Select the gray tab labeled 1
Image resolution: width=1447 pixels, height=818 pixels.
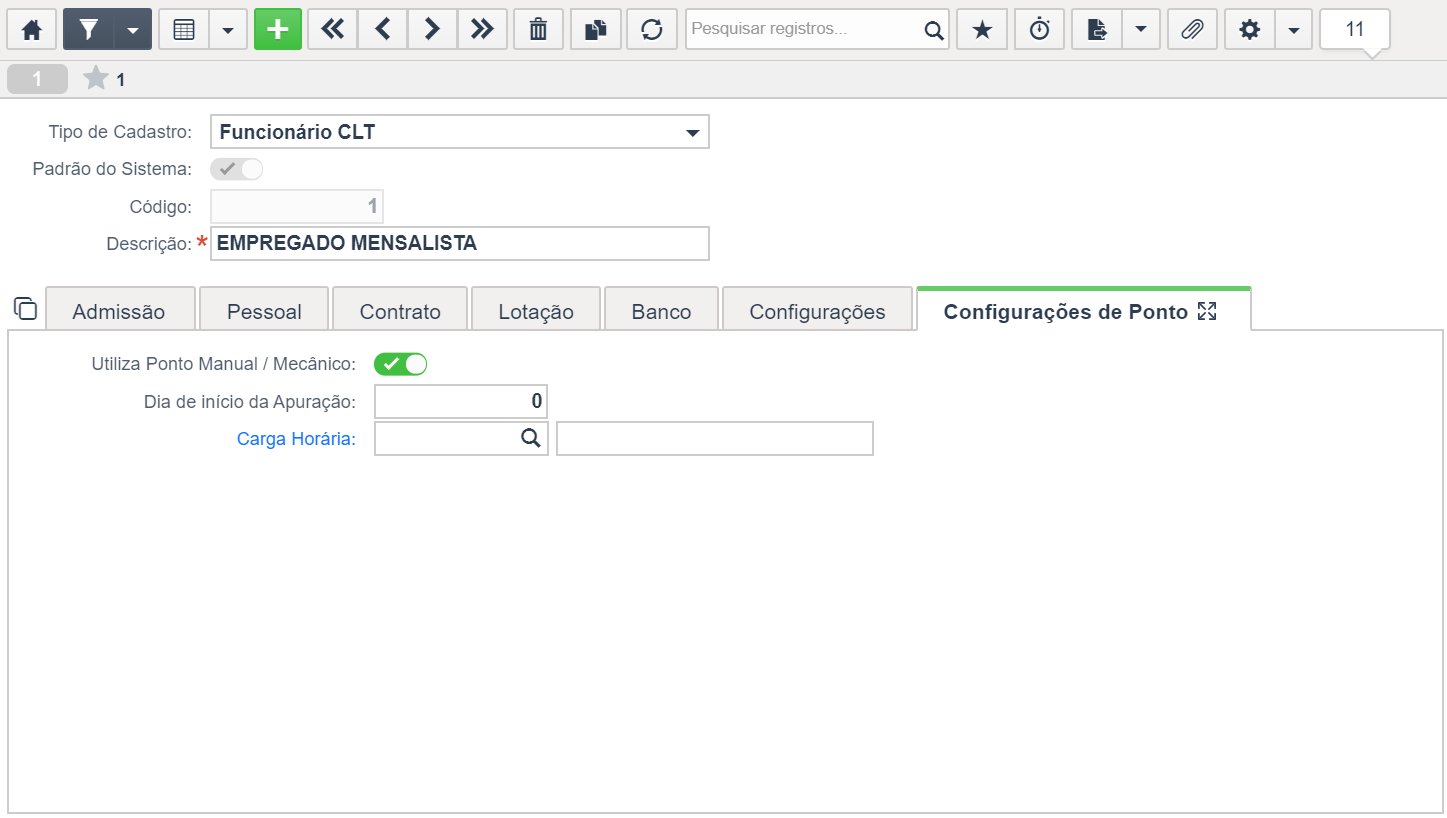click(37, 79)
